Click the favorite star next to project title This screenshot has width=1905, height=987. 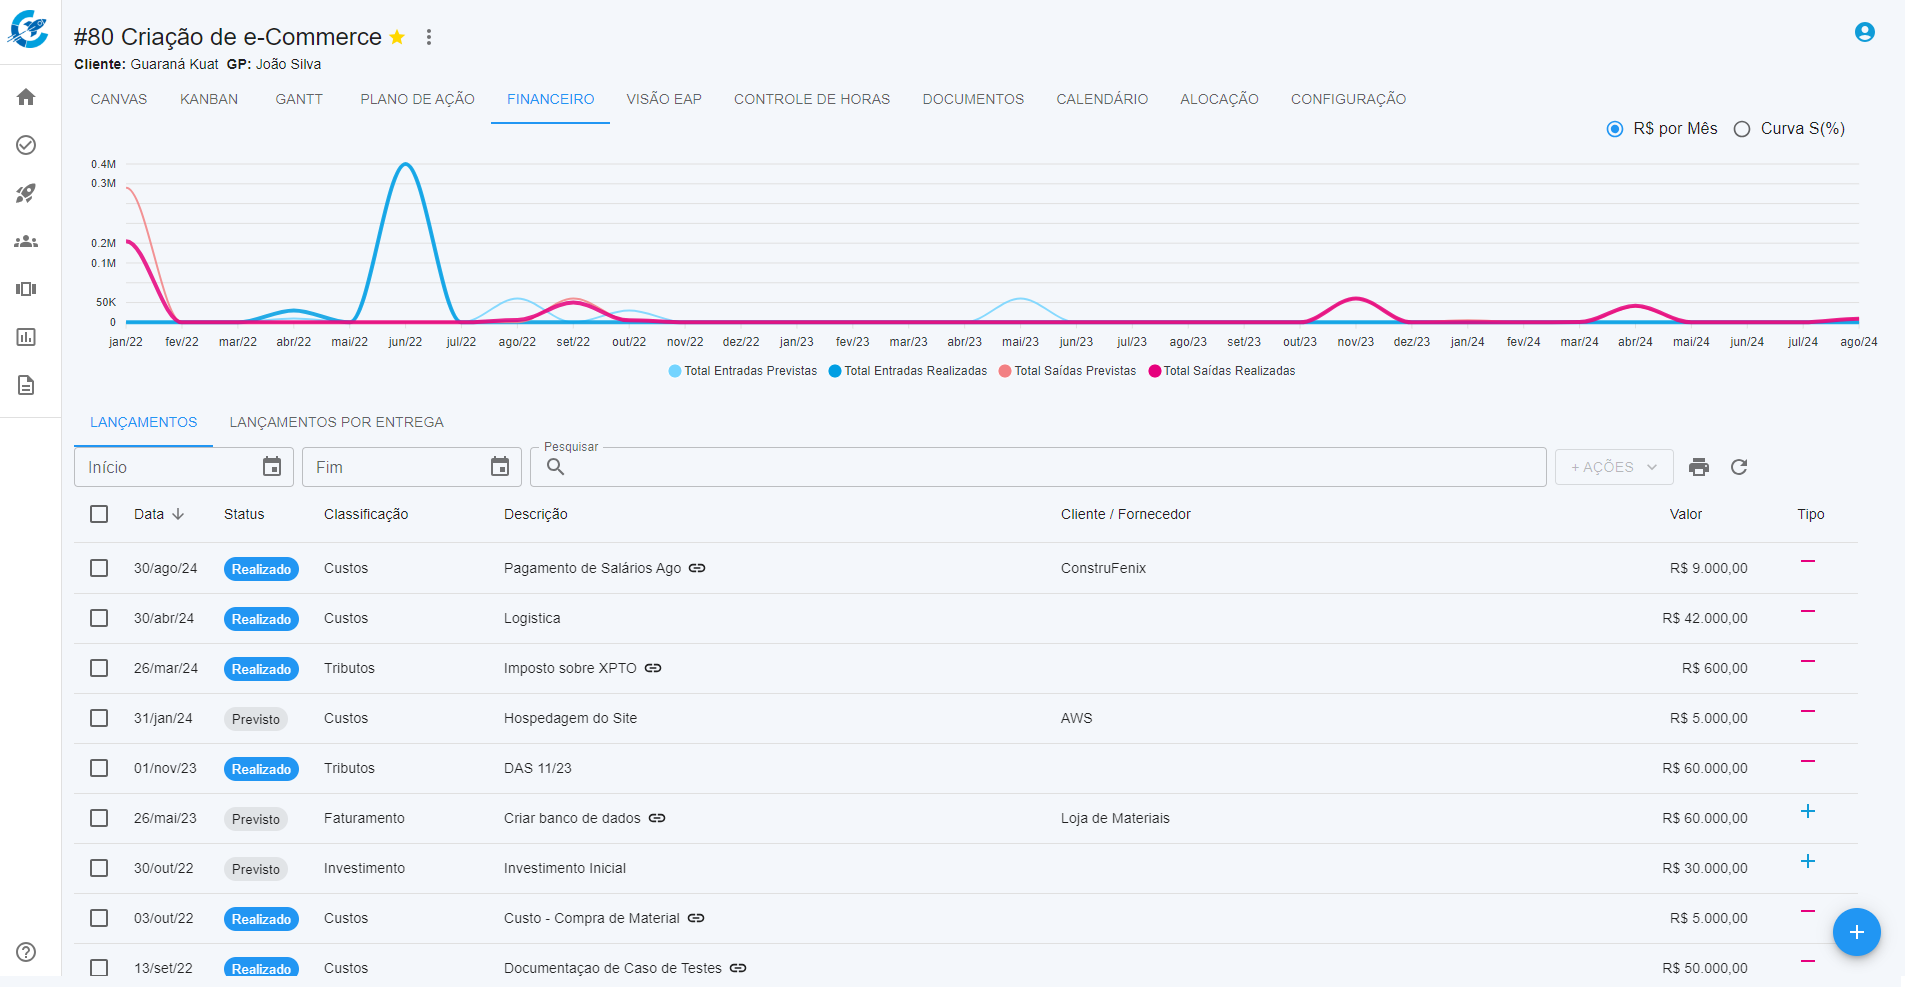coord(397,37)
